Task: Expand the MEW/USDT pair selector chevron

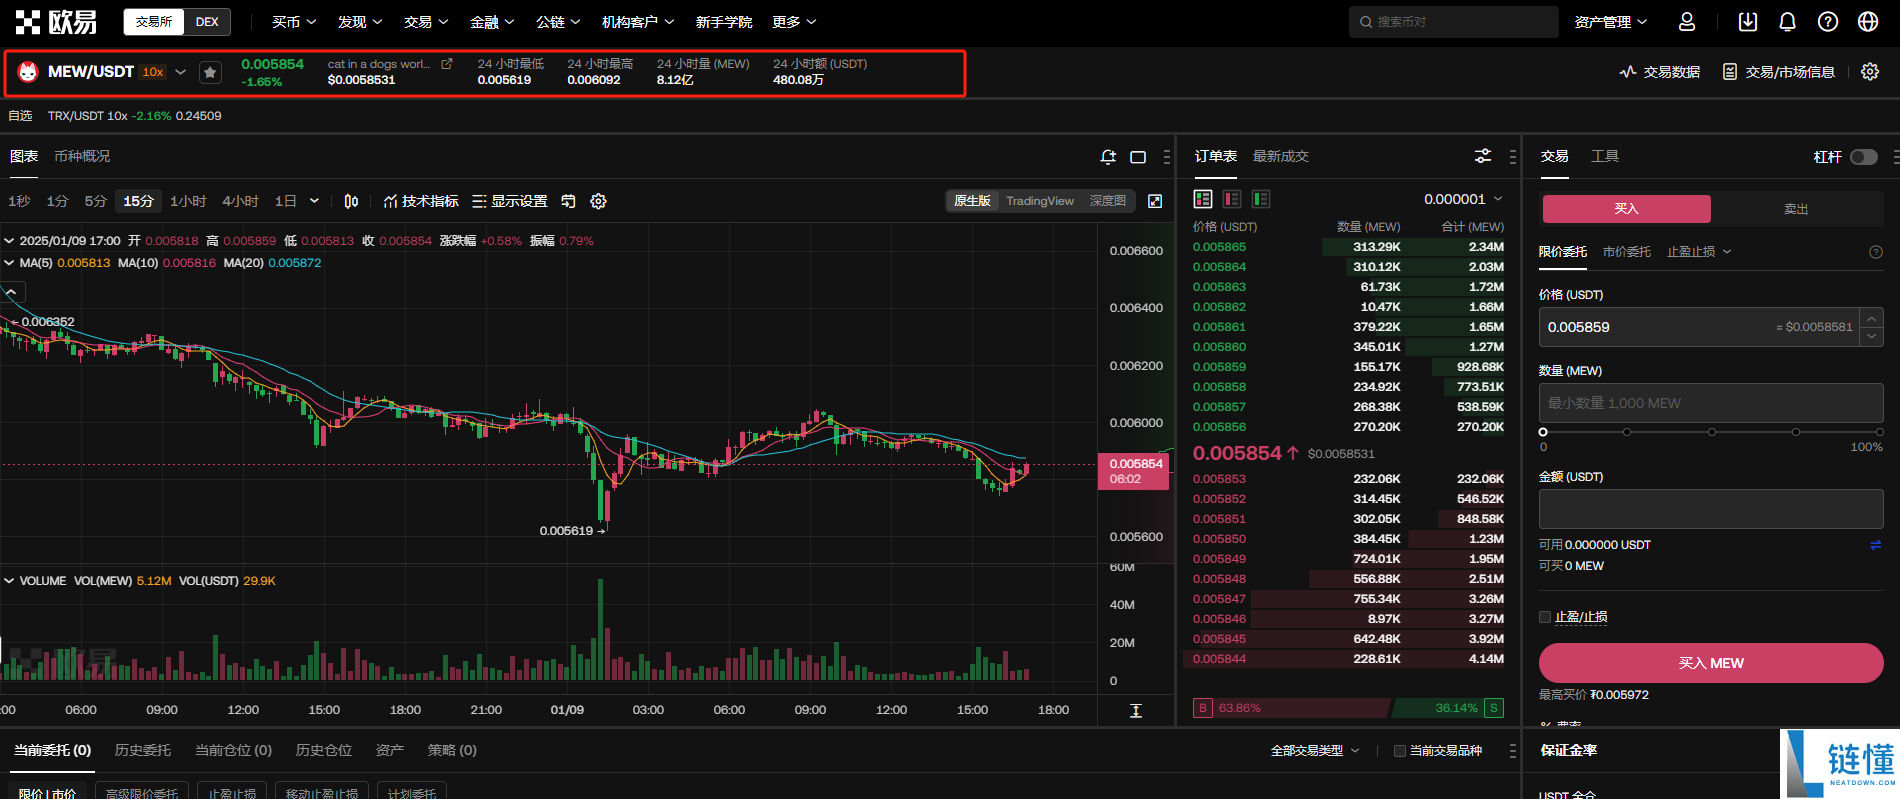Action: coord(181,72)
